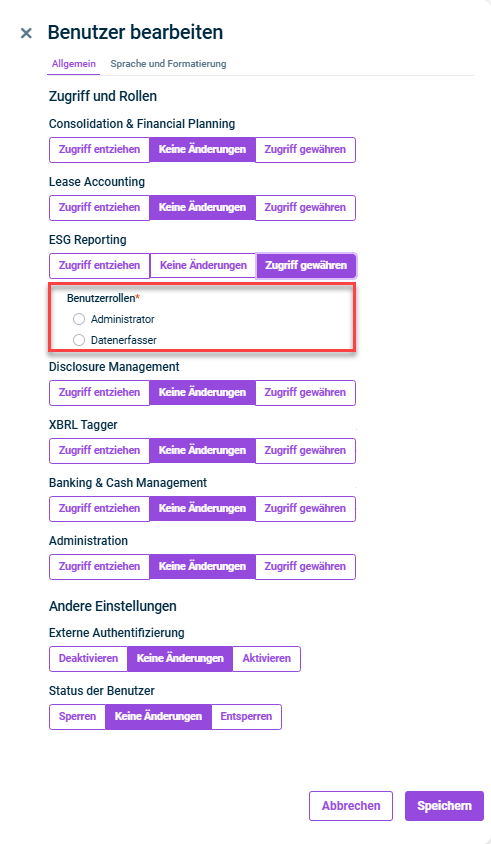Viewport: 491px width, 844px height.
Task: Set ESG Reporting to Keine Änderungen
Action: pos(203,266)
